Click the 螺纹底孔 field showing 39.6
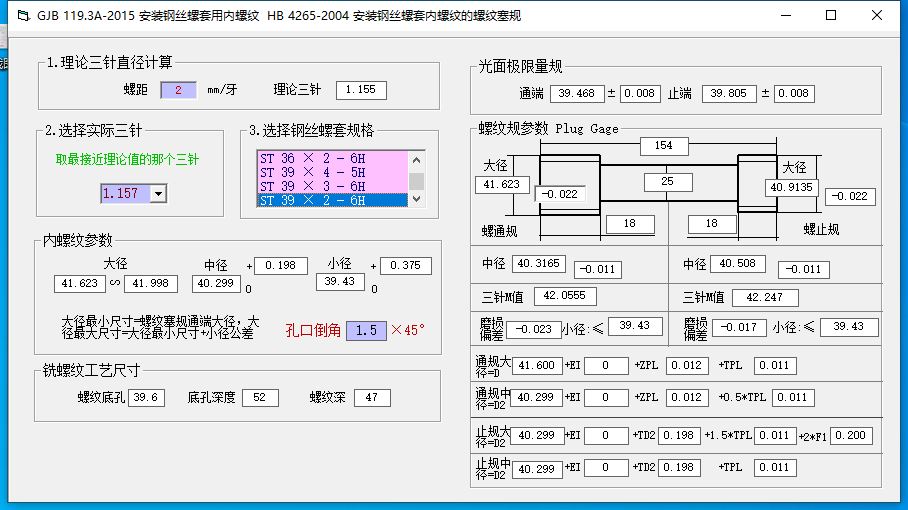The height and width of the screenshot is (510, 908). (146, 397)
